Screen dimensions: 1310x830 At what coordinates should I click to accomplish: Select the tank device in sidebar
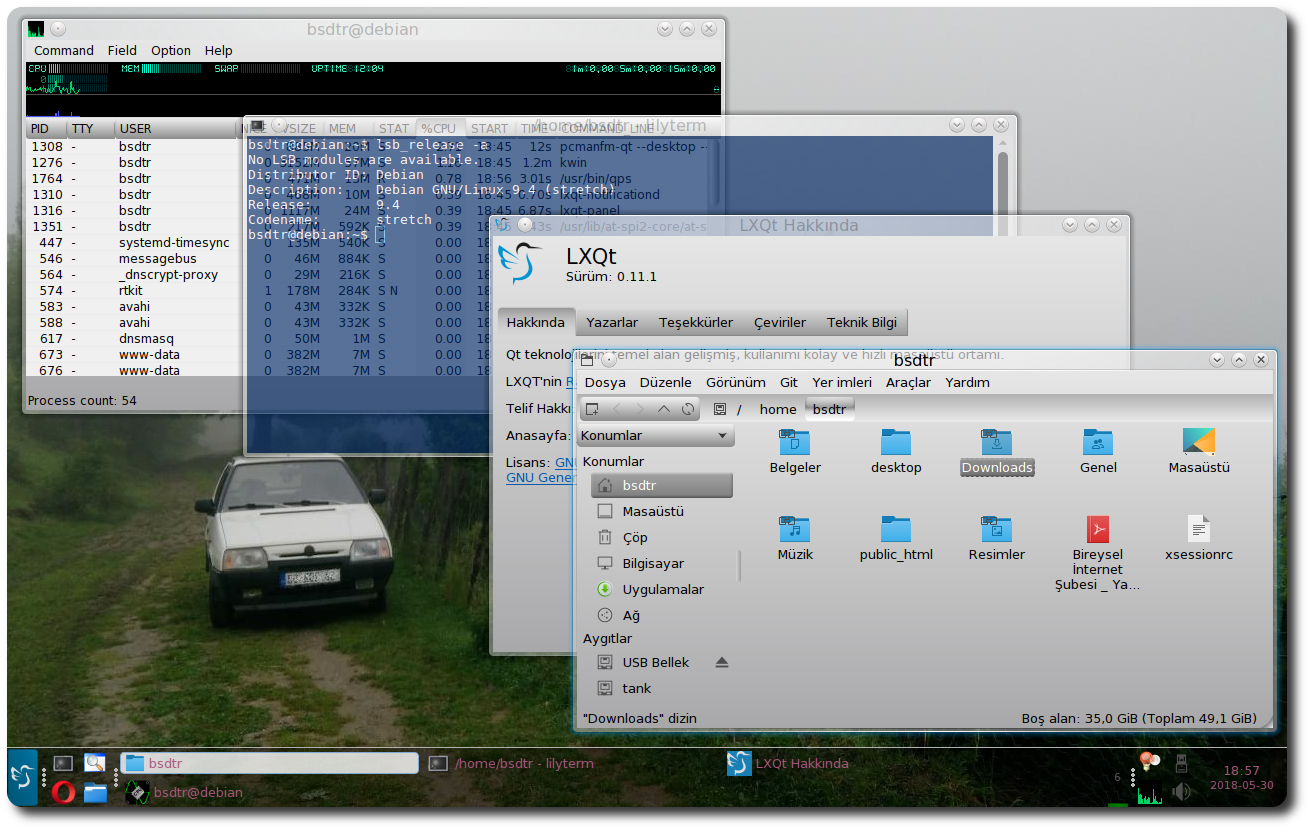coord(661,688)
